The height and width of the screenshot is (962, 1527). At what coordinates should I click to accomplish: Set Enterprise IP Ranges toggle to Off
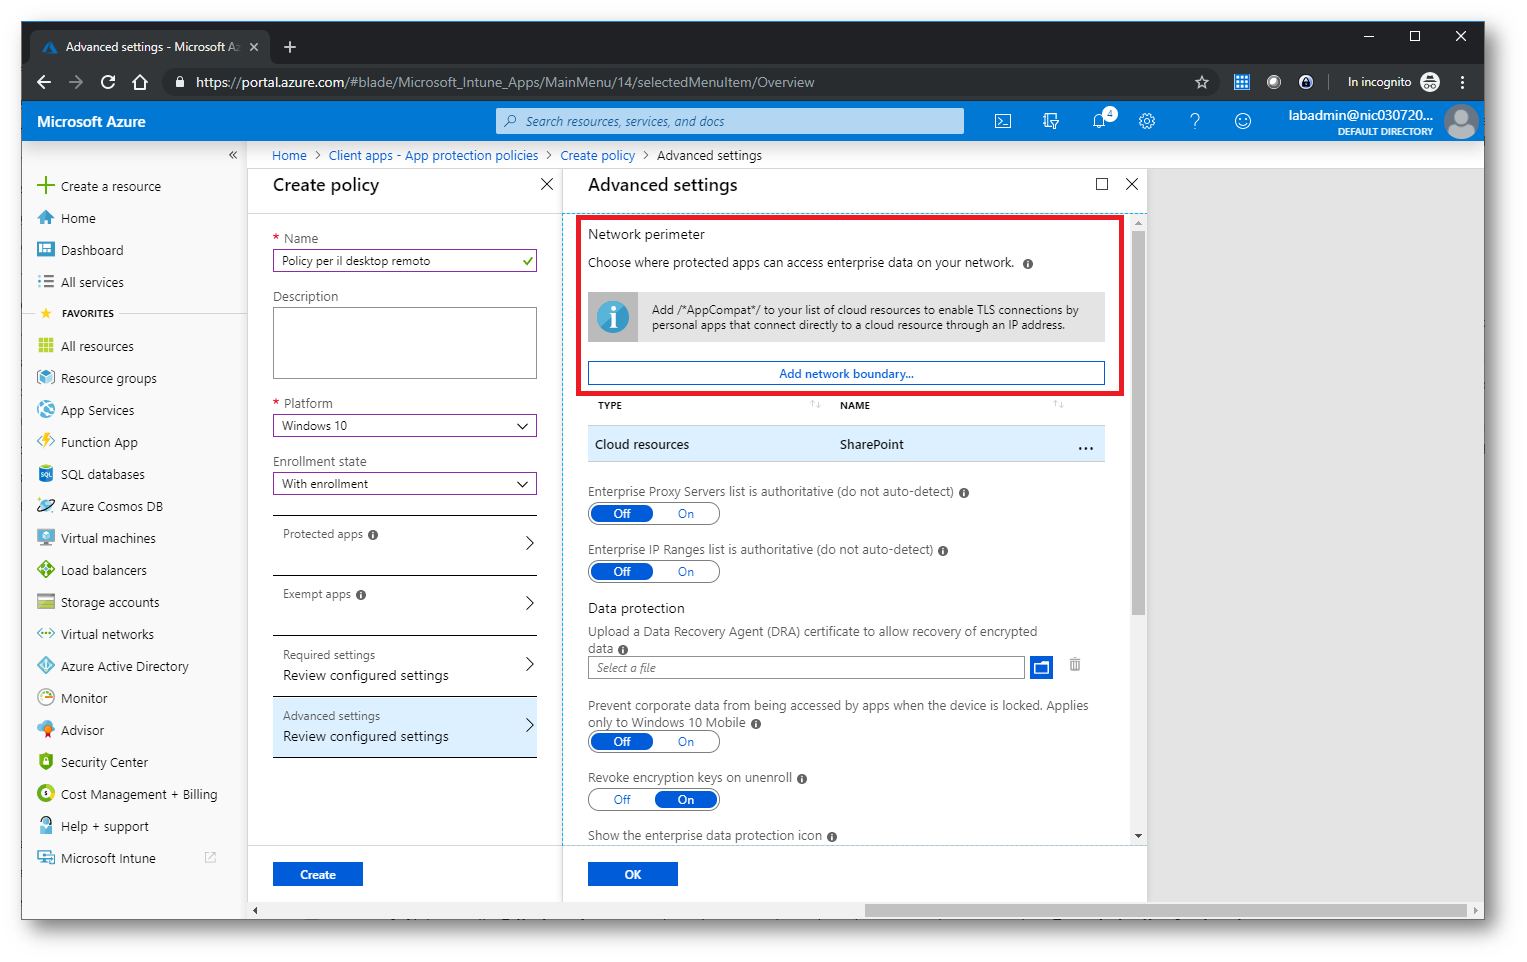[x=622, y=572]
